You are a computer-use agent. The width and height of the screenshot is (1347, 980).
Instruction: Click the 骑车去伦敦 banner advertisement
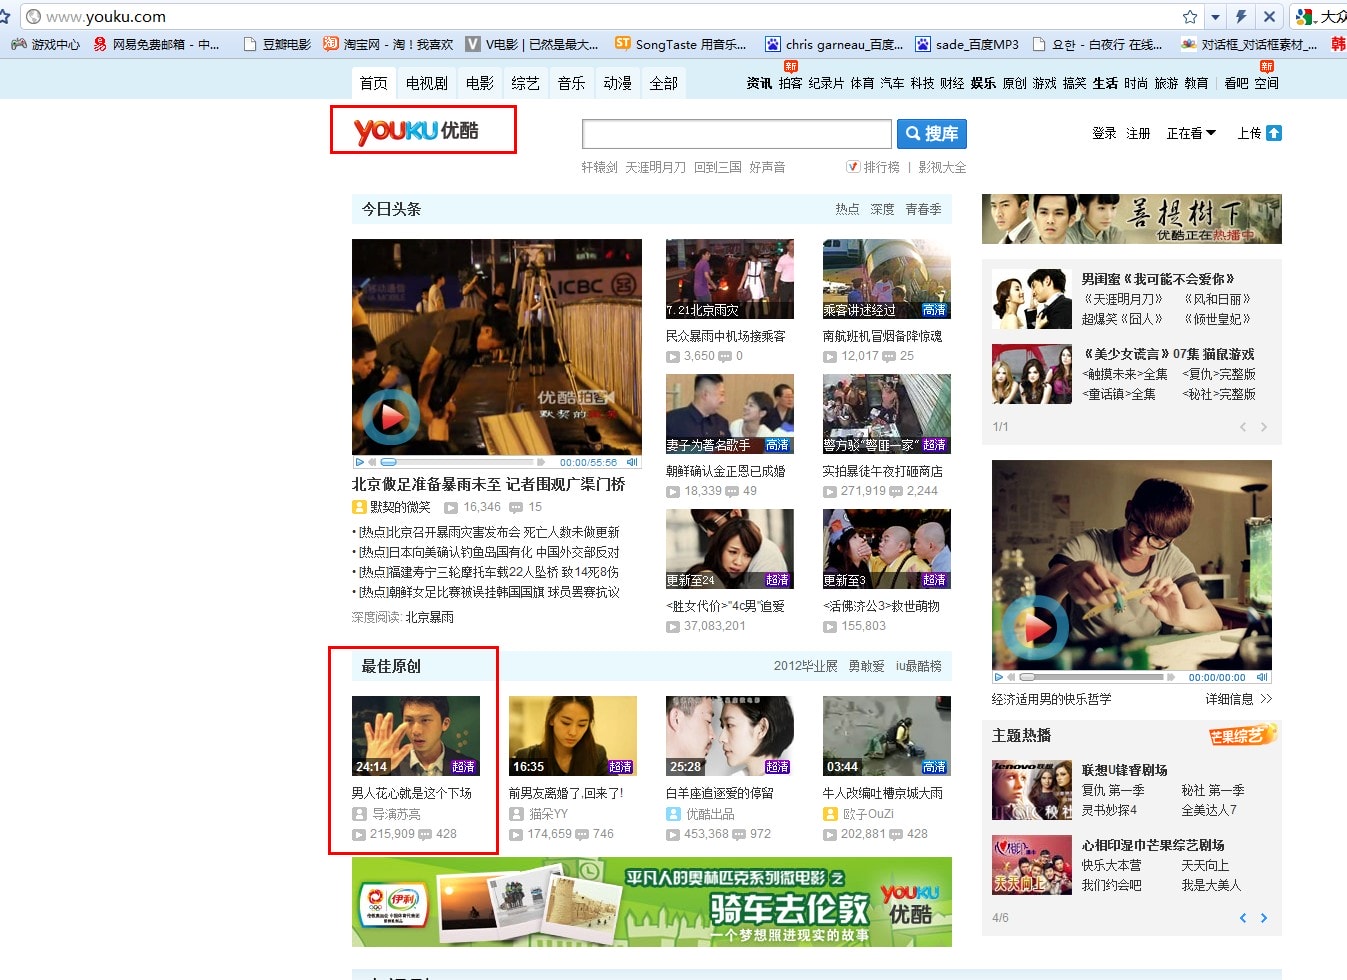[x=652, y=902]
